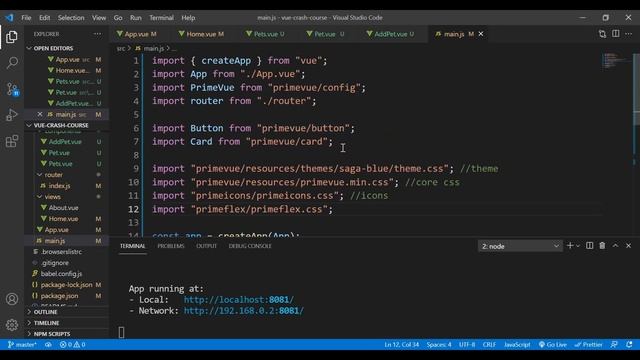
Task: Switch to Problems panel tab
Action: [171, 246]
